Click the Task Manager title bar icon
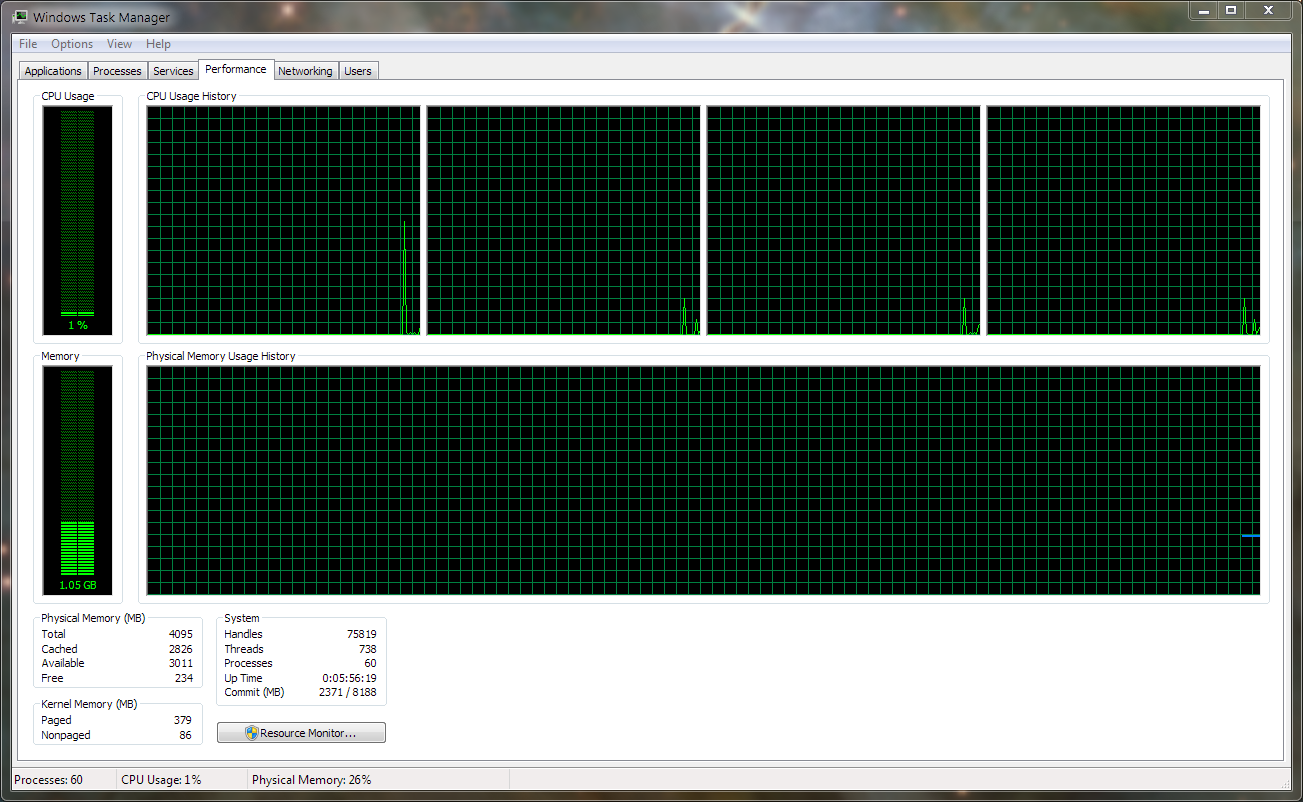1303x802 pixels. pos(20,17)
